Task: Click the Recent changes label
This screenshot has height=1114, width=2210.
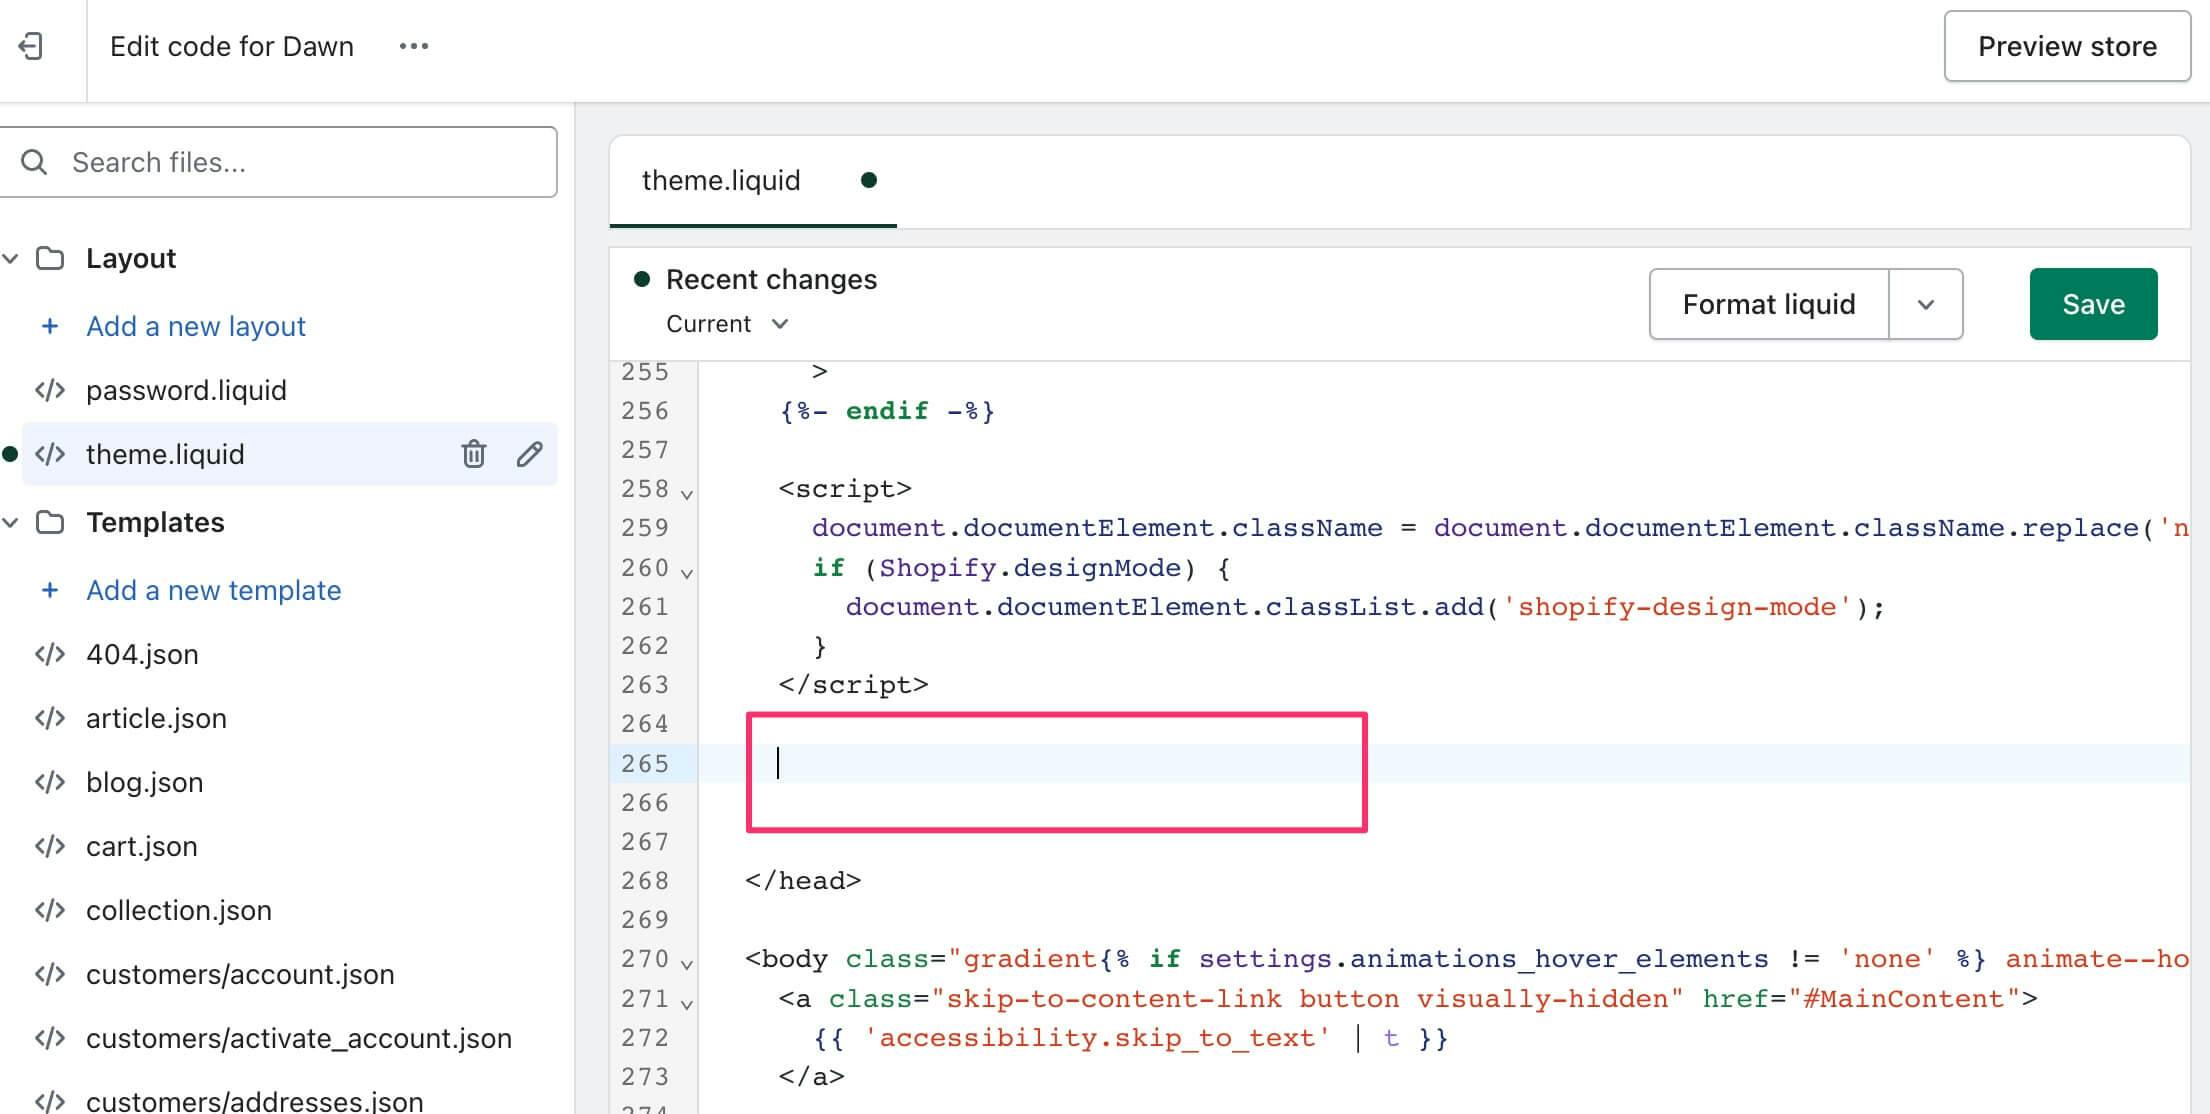Action: click(x=771, y=279)
